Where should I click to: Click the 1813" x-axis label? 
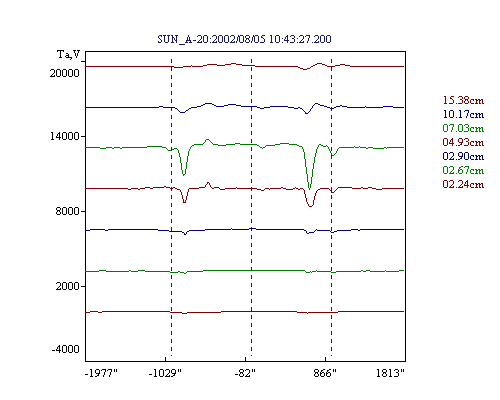pyautogui.click(x=390, y=373)
